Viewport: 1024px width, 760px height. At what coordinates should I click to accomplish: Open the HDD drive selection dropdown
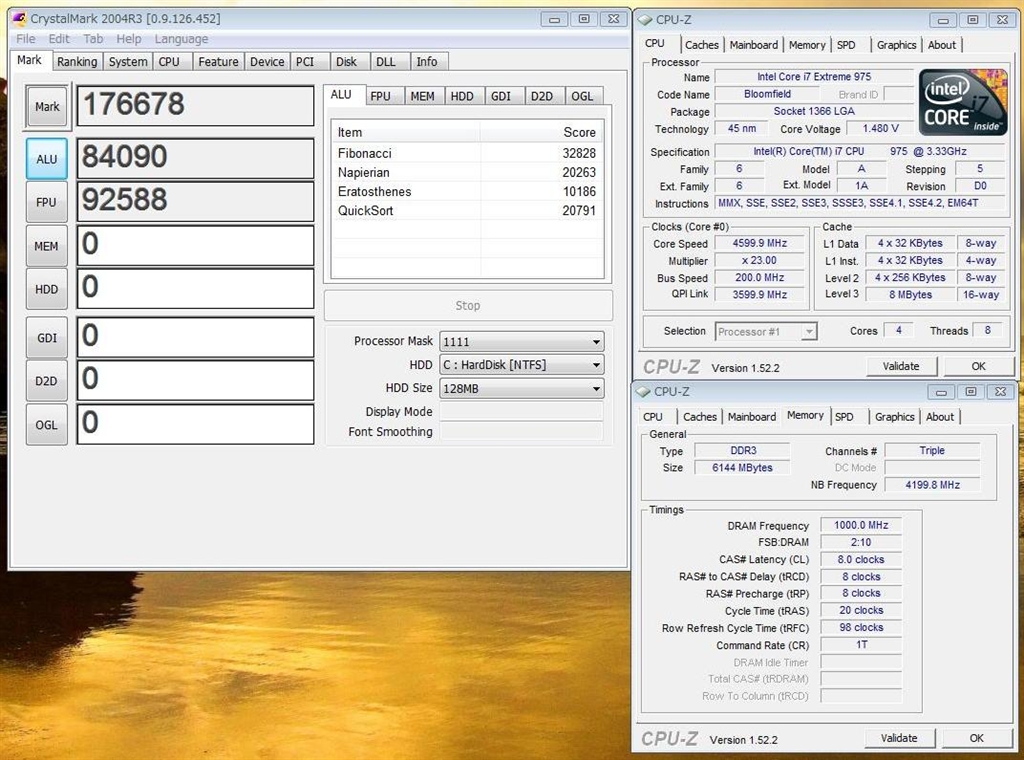tap(521, 365)
